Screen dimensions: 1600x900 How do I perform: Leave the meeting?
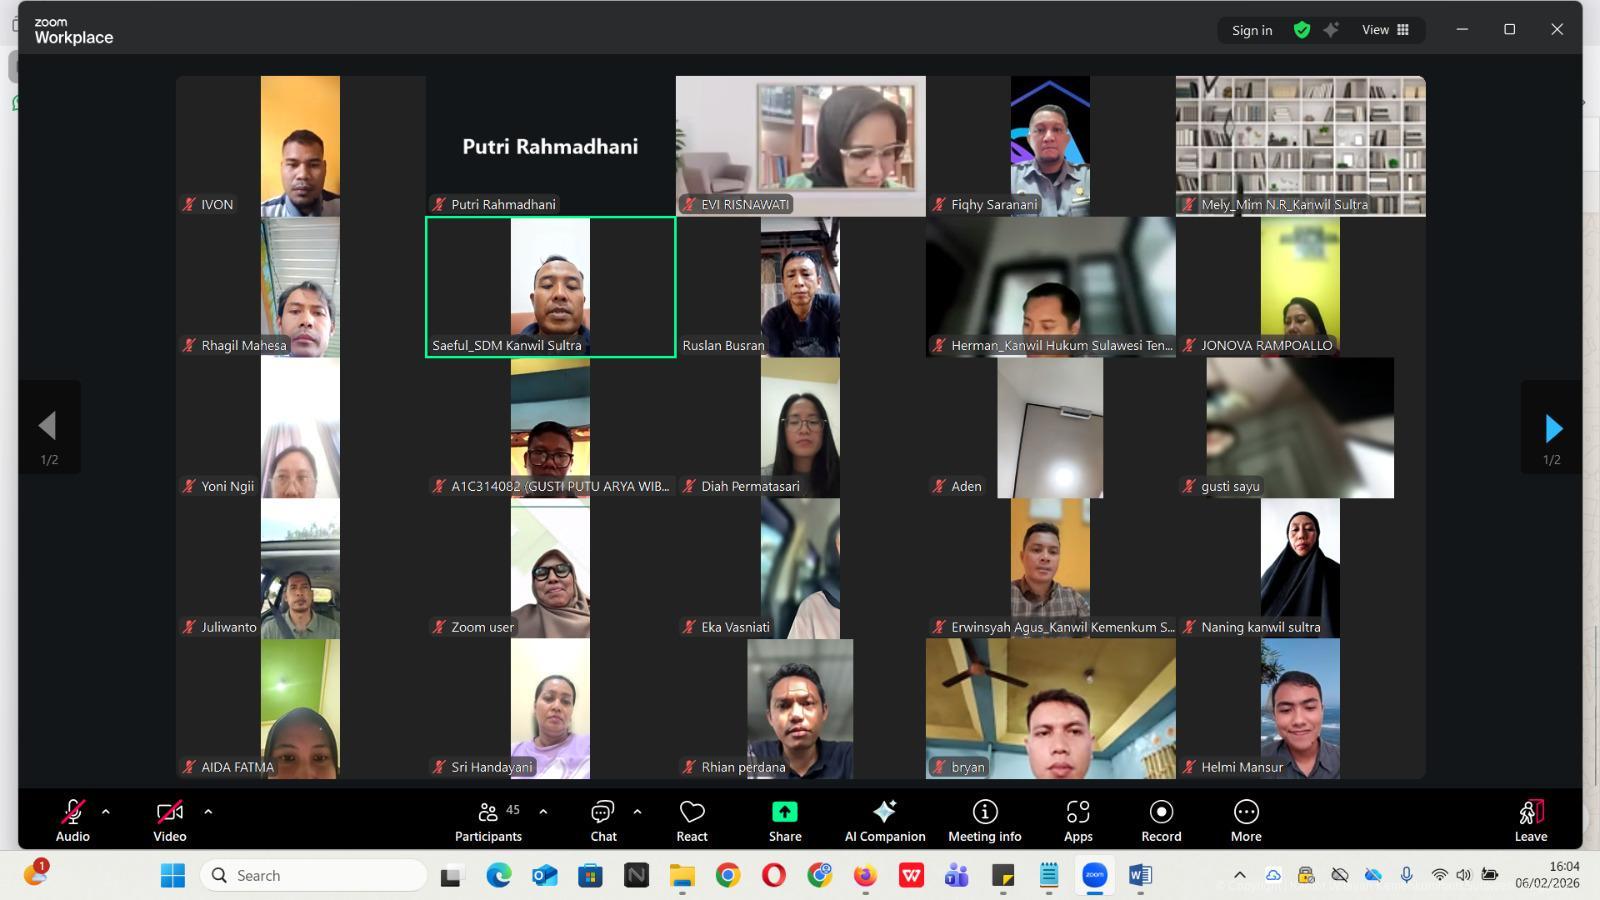[x=1530, y=821]
